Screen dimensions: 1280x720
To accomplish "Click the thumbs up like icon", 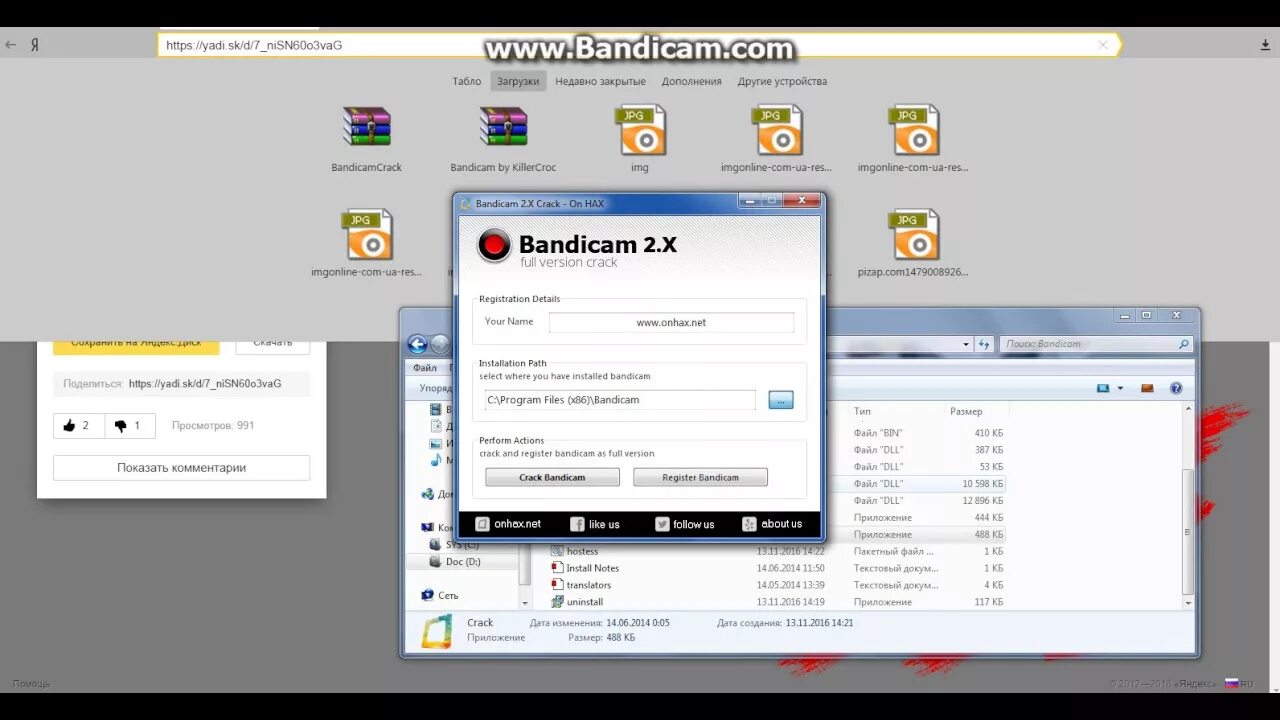I will [69, 426].
